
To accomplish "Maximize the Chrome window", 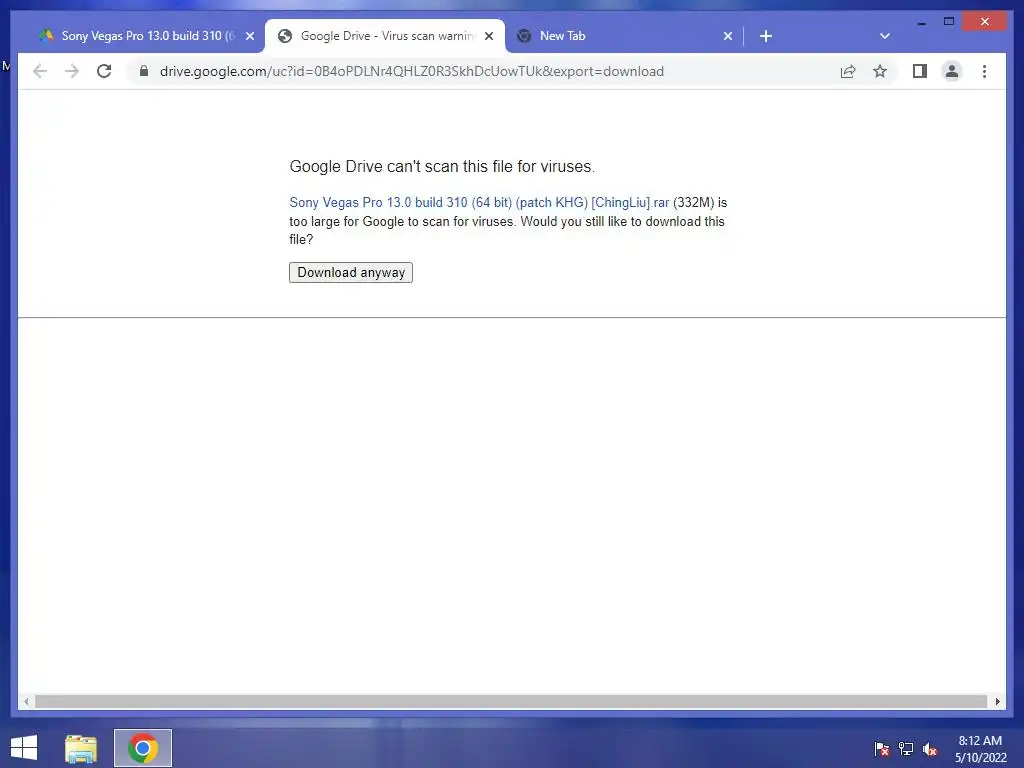I will [949, 22].
